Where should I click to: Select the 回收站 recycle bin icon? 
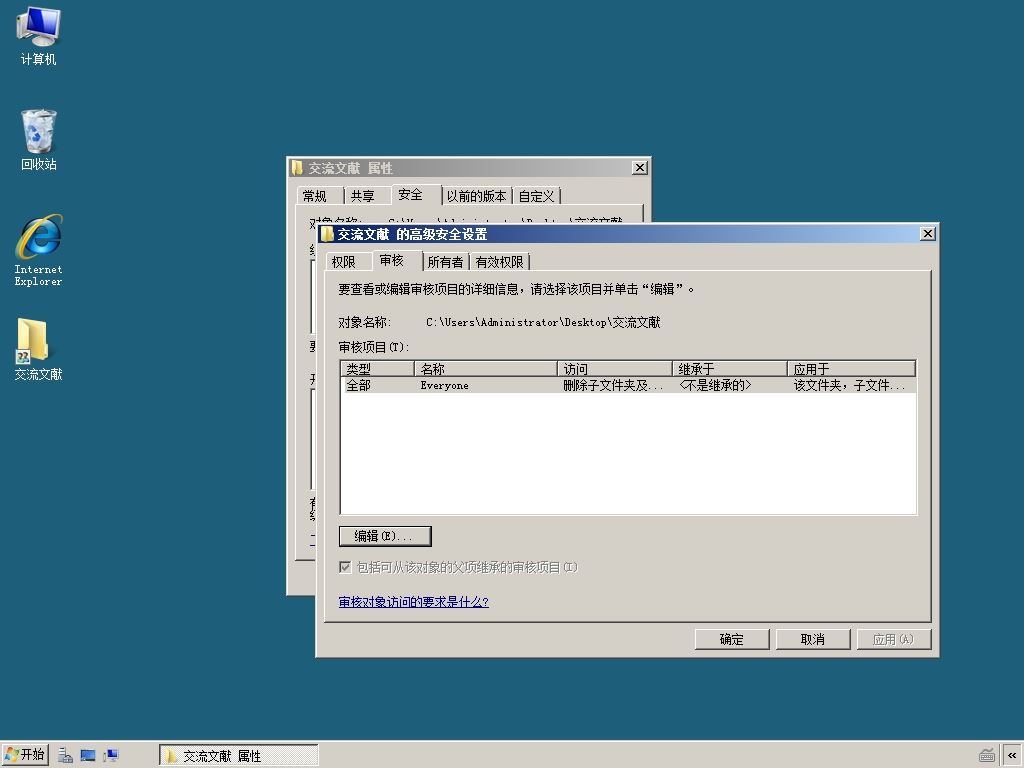(39, 140)
